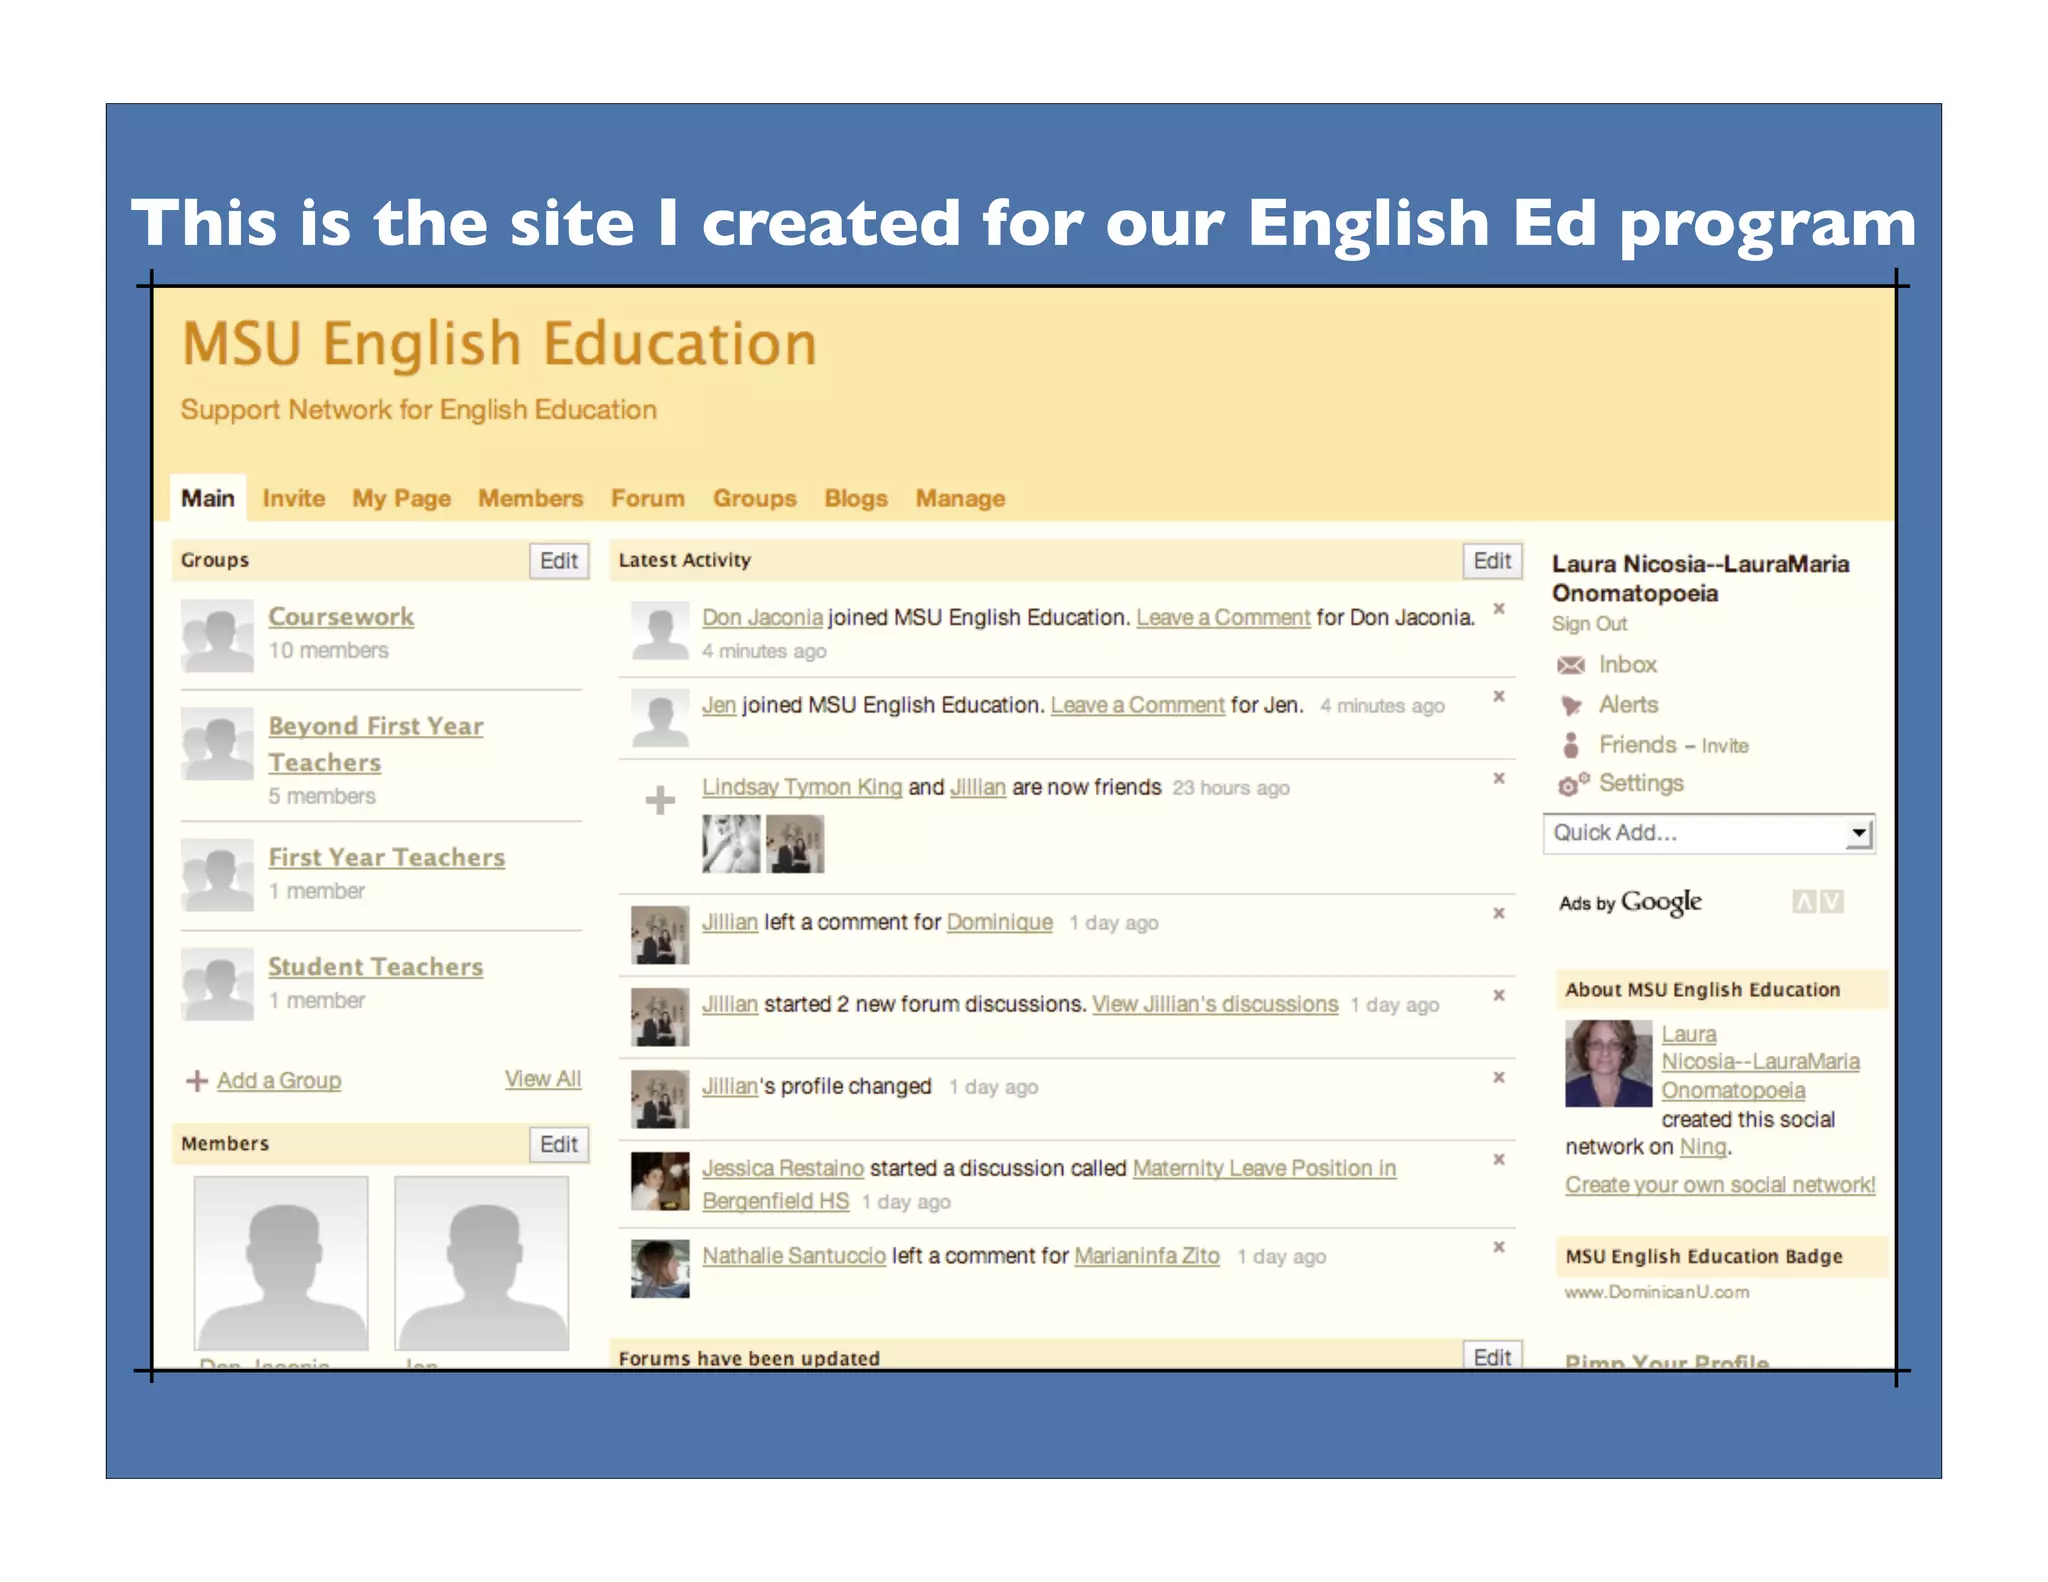Open the Marianinfa Zito profile link
2048x1582 pixels.
(x=1147, y=1256)
